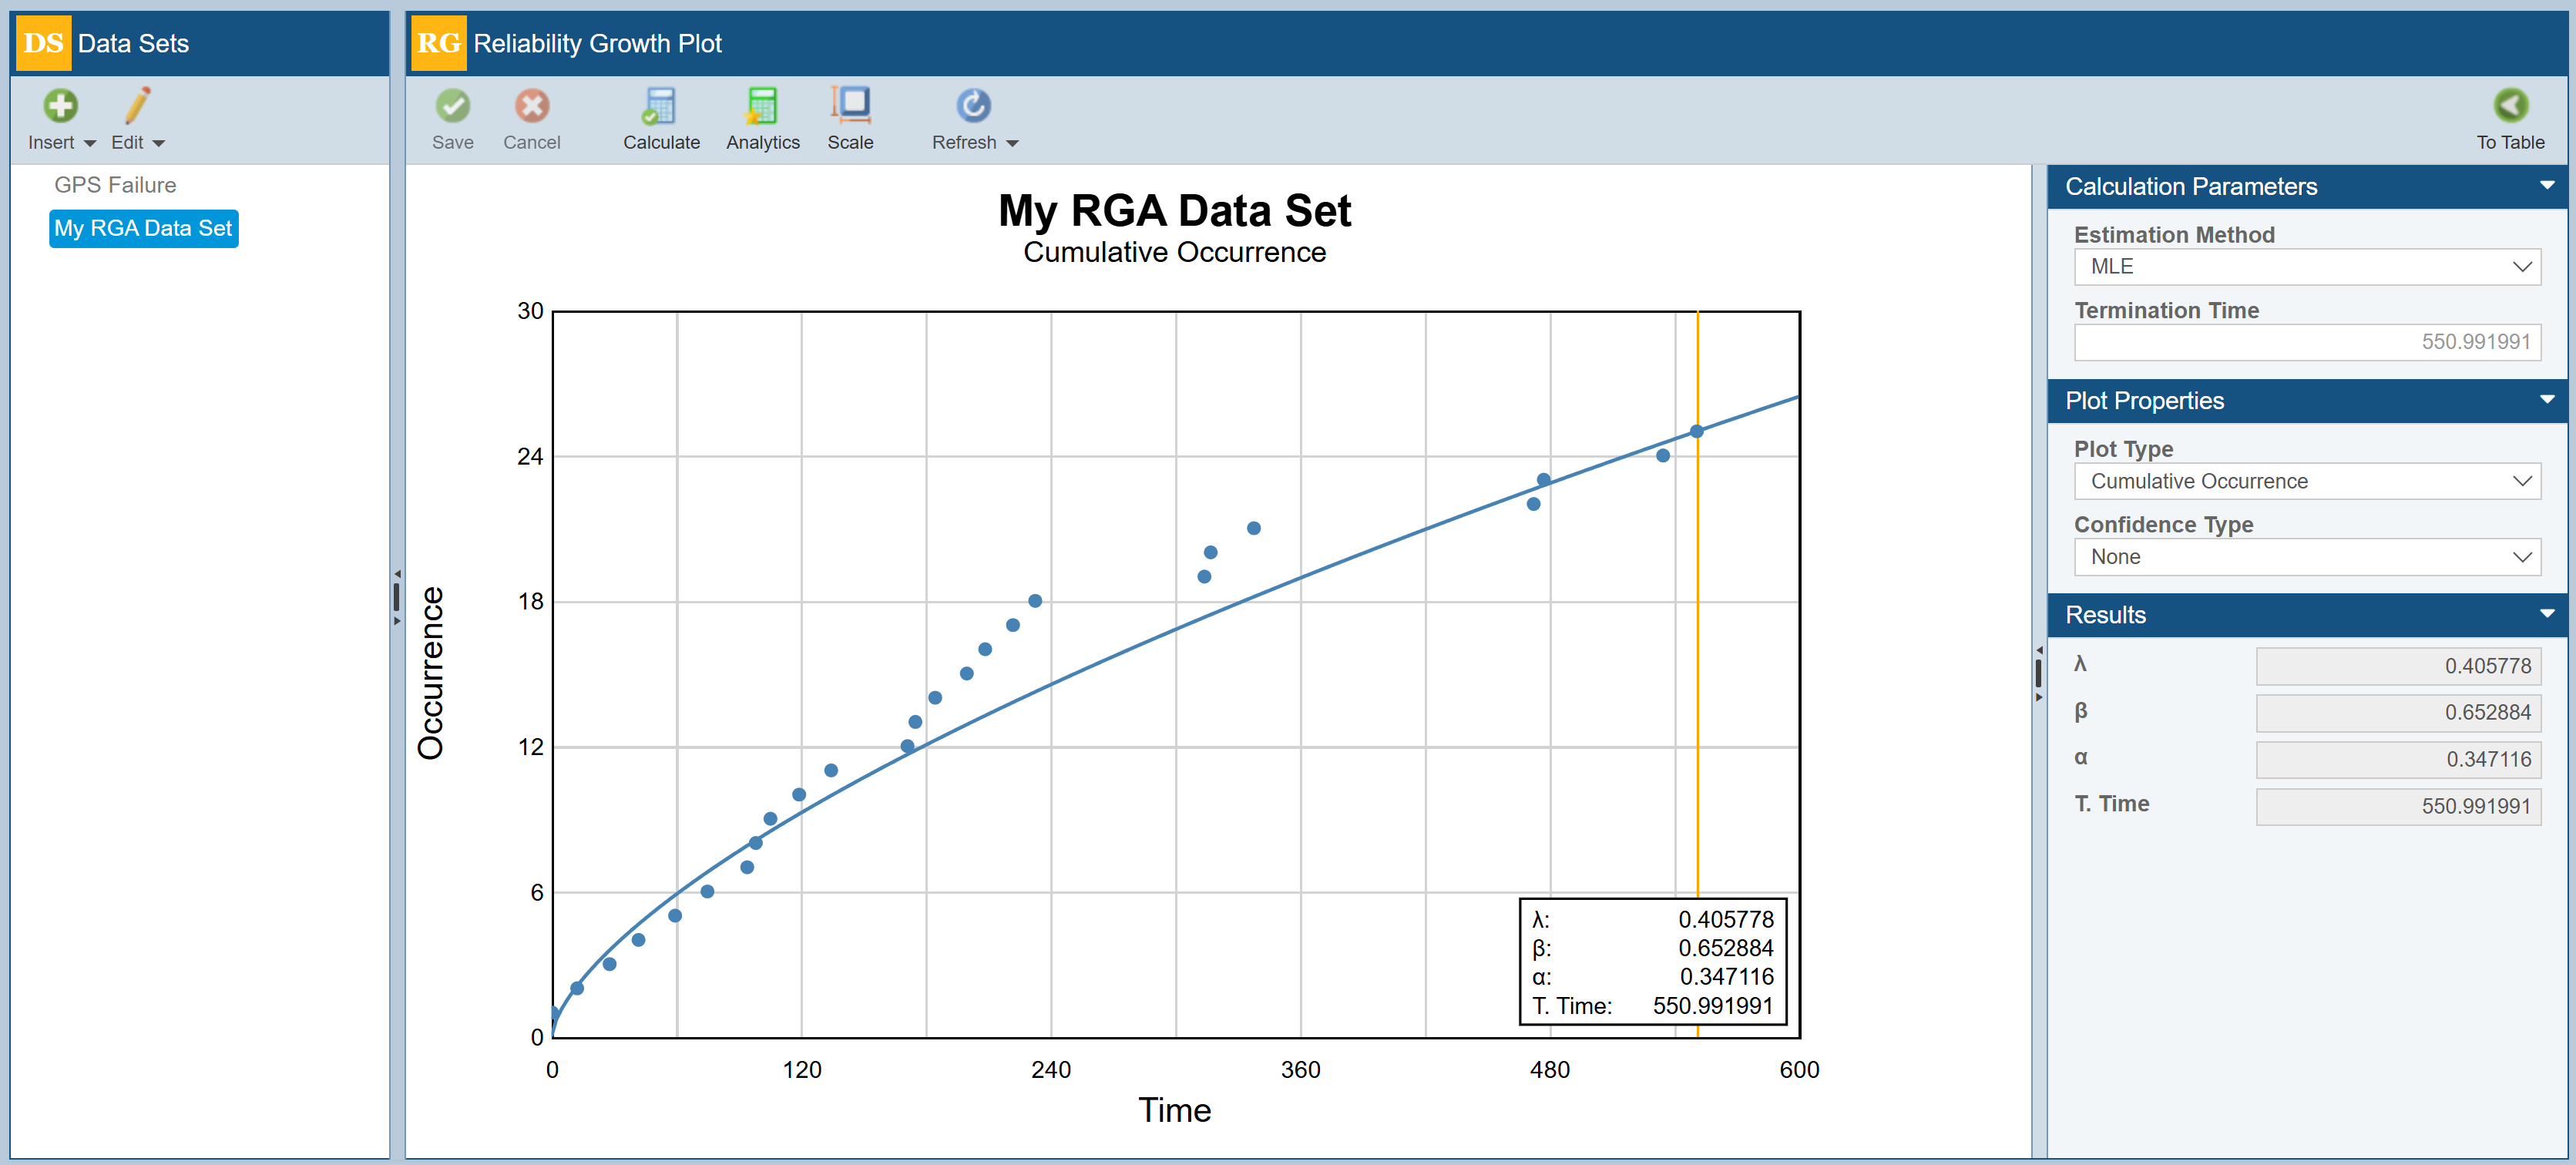Collapse the Plot Properties section

(x=2546, y=400)
